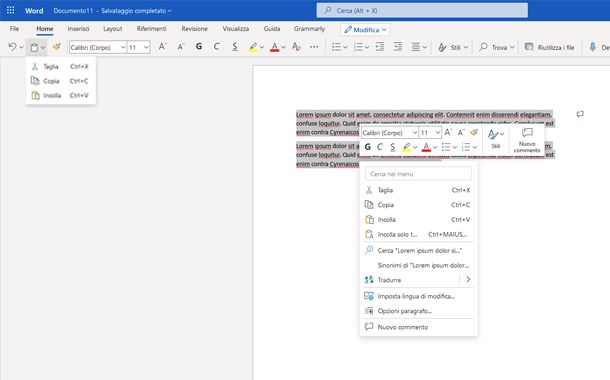Increase indent in the ribbon
This screenshot has height=380, width=610.
click(398, 47)
